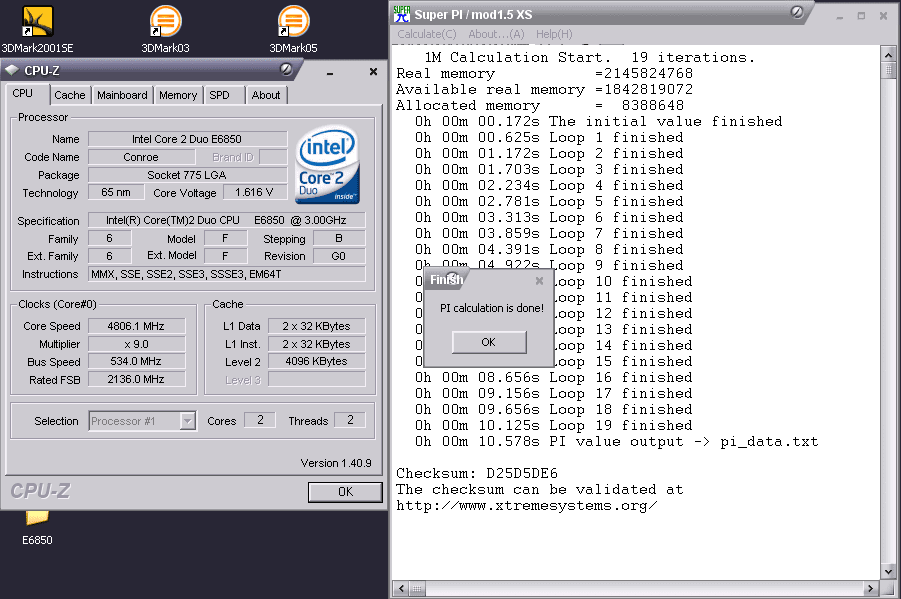Click the 'http://www.xtremesystems.org/' text line

tap(526, 506)
